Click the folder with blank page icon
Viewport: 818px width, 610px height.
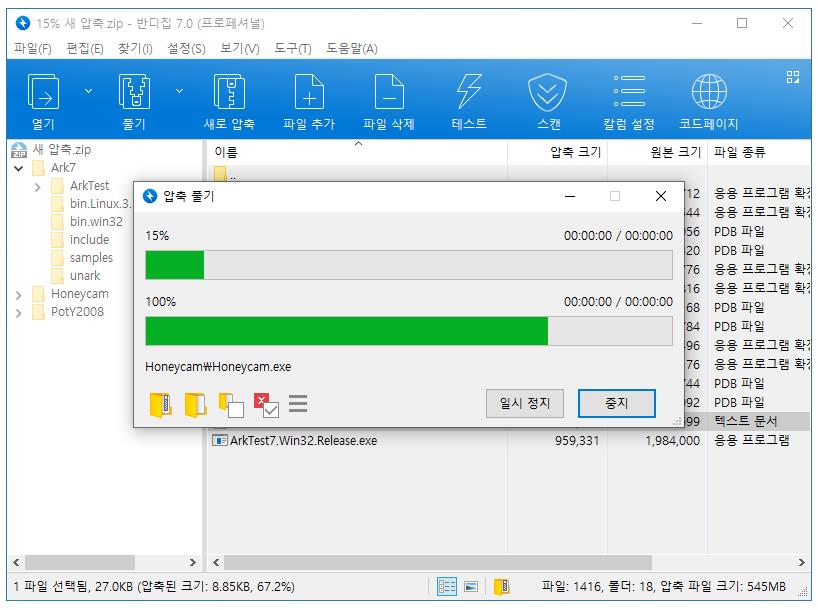pyautogui.click(x=231, y=405)
